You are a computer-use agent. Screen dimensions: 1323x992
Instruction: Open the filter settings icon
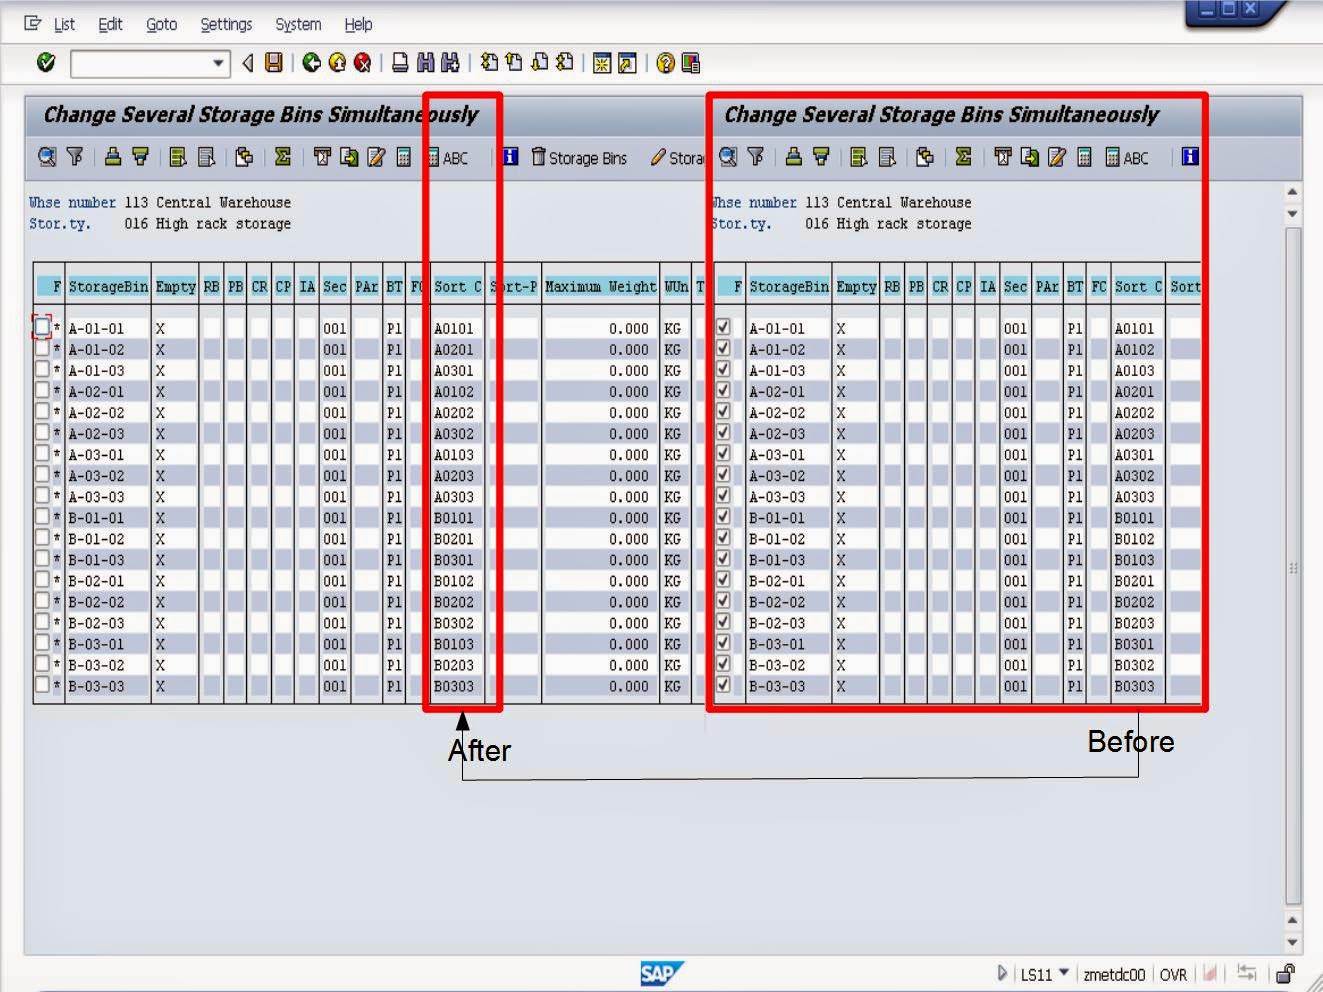click(x=75, y=157)
